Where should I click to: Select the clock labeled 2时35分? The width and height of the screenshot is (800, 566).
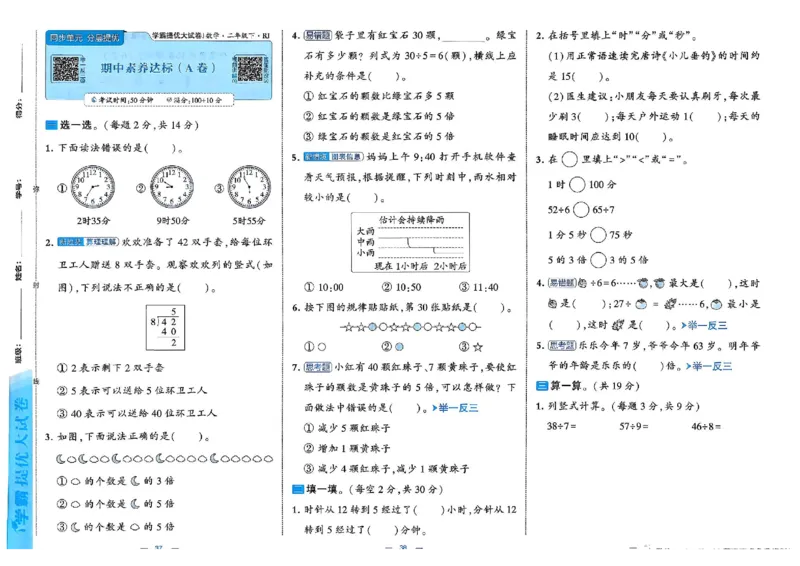pyautogui.click(x=92, y=186)
